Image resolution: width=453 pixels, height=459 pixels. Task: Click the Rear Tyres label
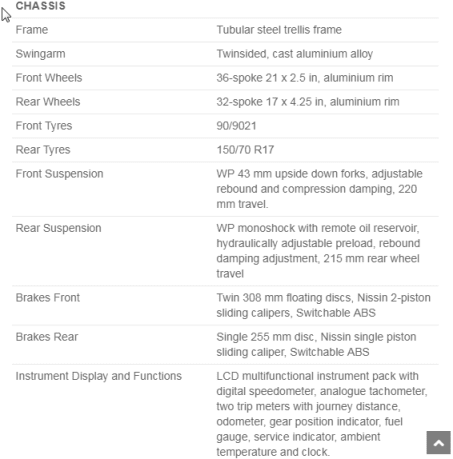click(x=43, y=150)
